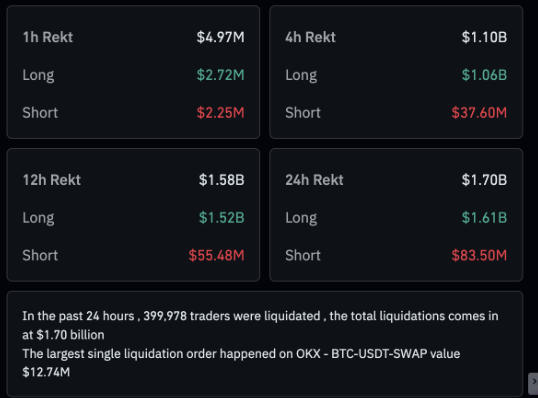Select the 4h Short value $37.60M
The height and width of the screenshot is (398, 538).
pyautogui.click(x=479, y=113)
